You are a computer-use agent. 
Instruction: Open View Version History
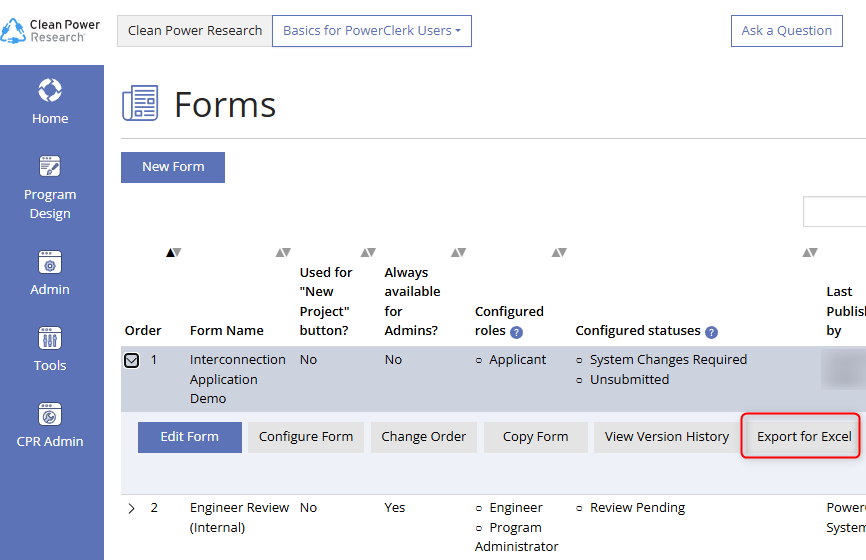point(667,437)
